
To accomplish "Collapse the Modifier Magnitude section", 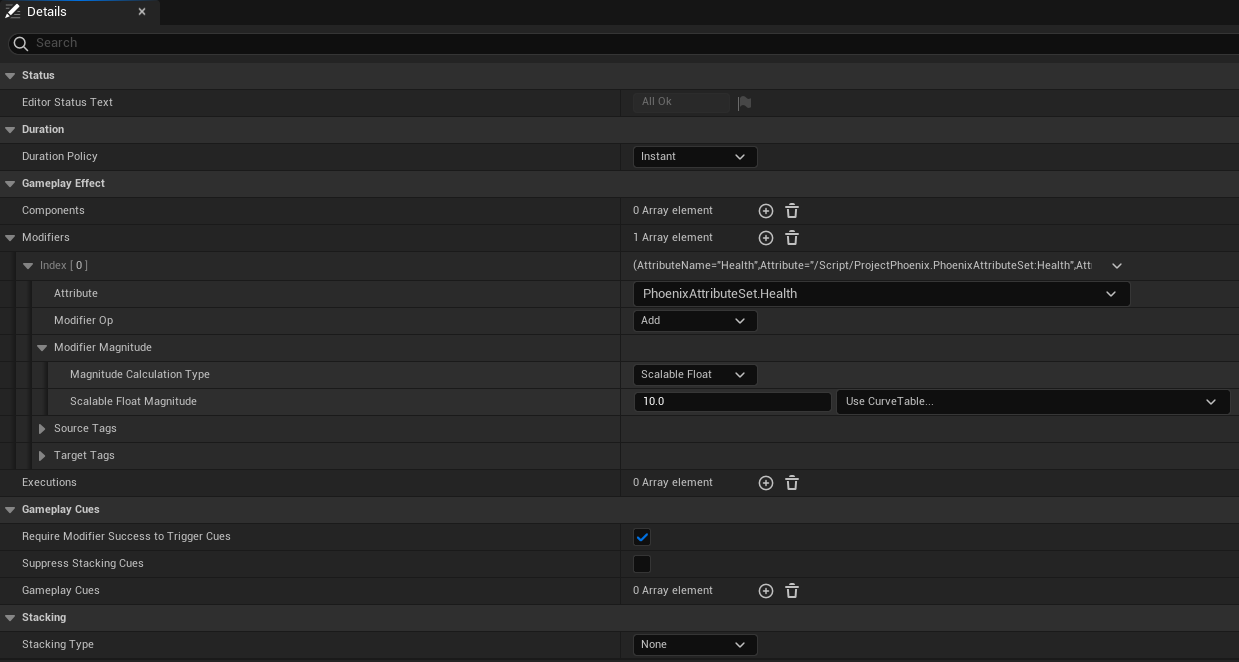I will [42, 348].
